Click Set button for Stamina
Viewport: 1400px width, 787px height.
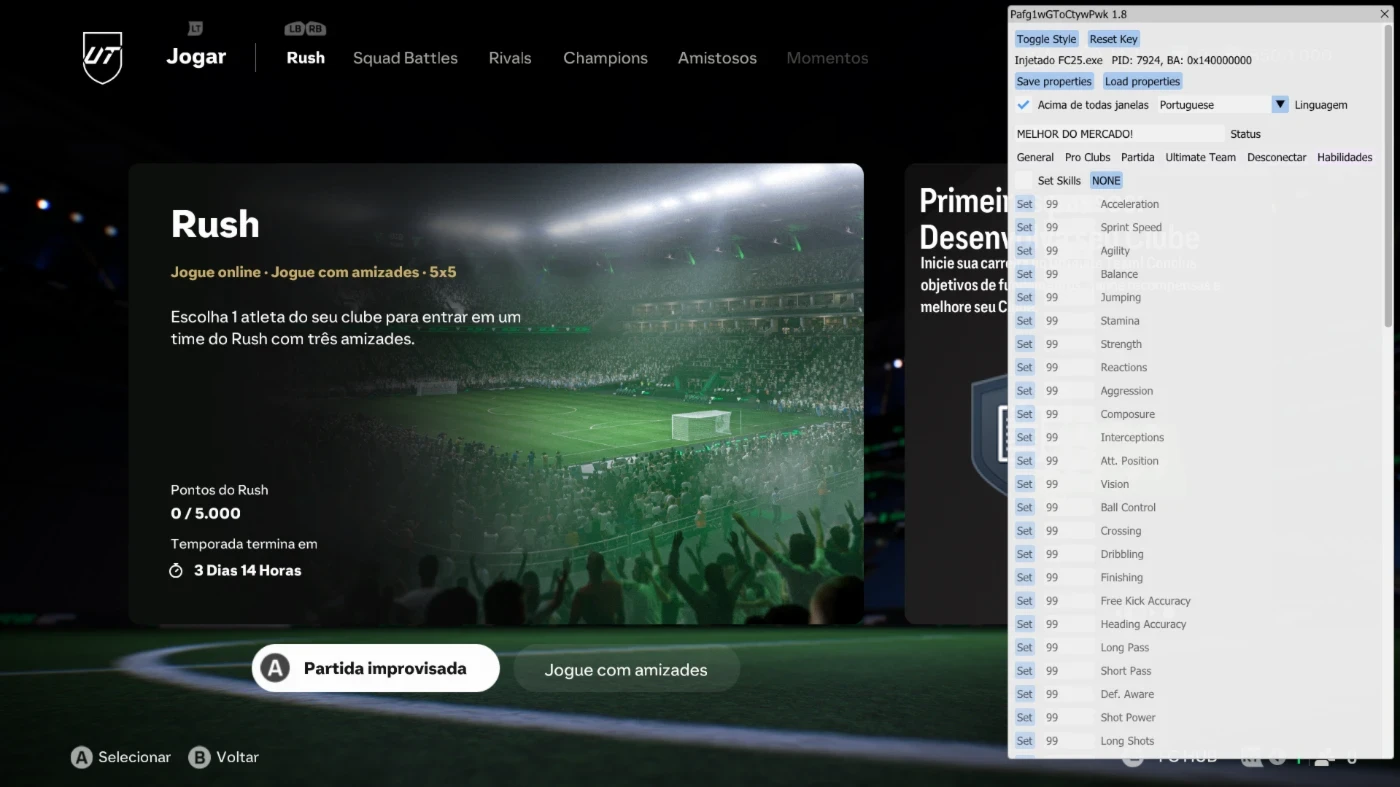coord(1024,321)
